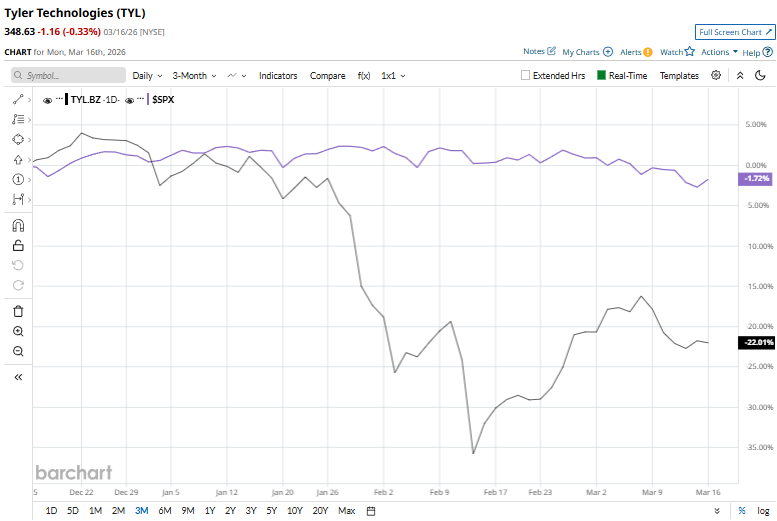Collapse the left drawing toolbar
This screenshot has width=777, height=521.
click(x=17, y=377)
